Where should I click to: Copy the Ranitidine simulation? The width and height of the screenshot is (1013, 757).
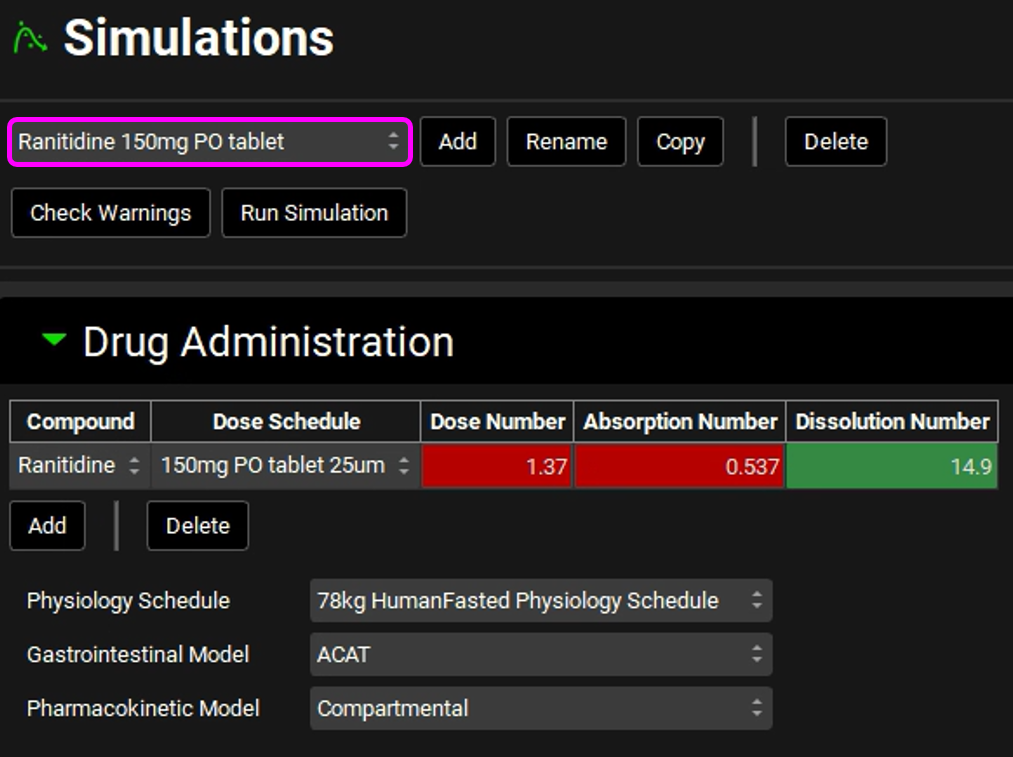click(x=680, y=142)
